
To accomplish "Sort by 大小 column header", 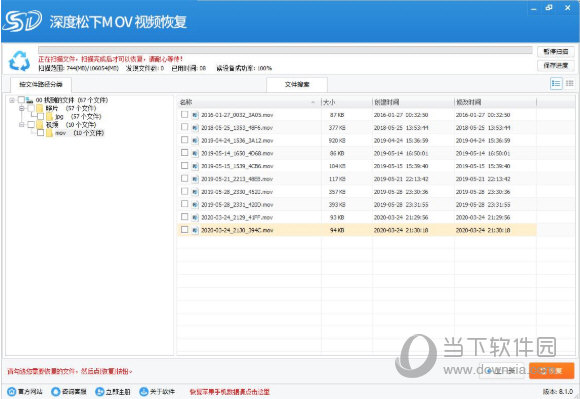I will tap(347, 102).
